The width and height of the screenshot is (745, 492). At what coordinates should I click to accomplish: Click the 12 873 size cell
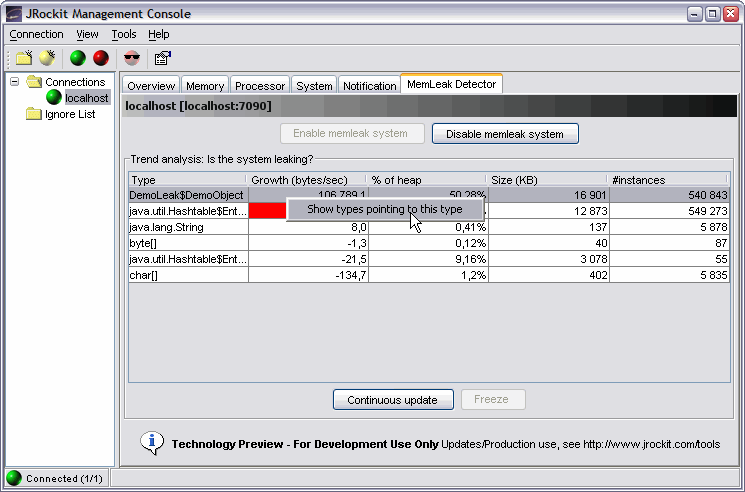click(549, 211)
